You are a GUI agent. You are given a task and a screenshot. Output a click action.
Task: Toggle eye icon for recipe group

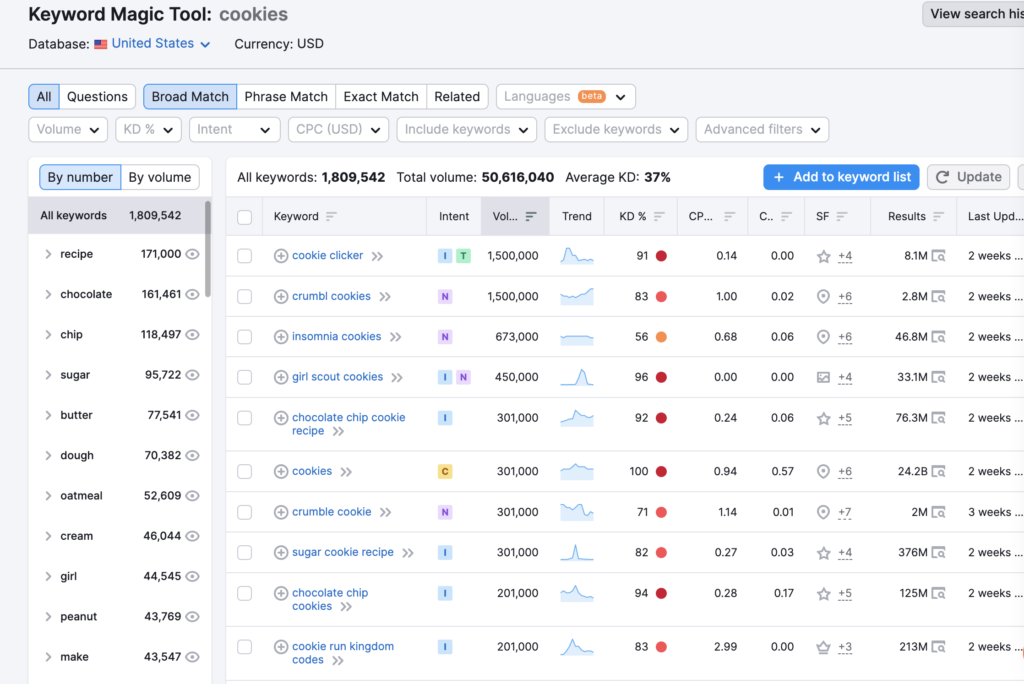click(192, 254)
